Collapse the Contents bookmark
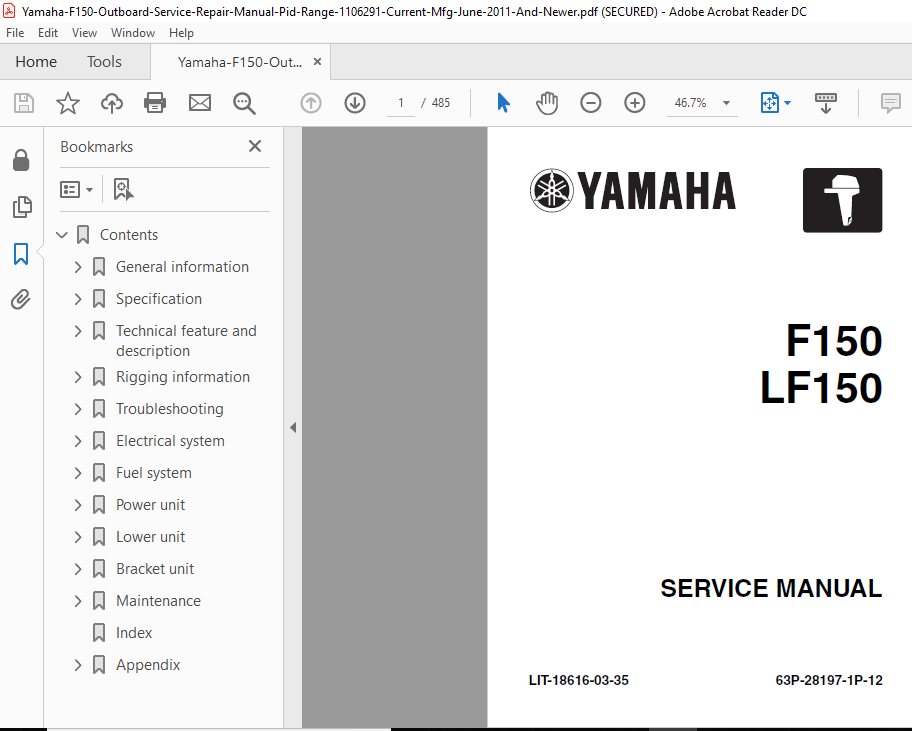Viewport: 912px width, 731px height. click(x=62, y=235)
